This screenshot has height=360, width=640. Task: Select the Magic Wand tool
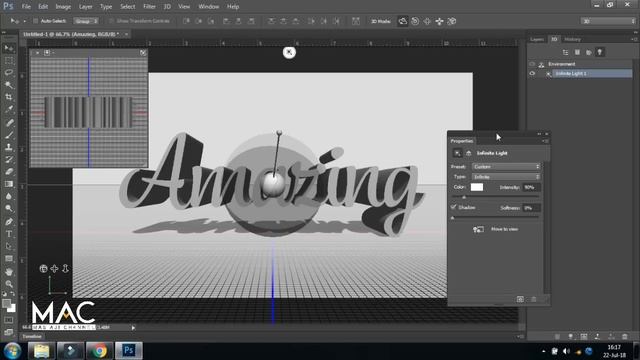pos(9,85)
